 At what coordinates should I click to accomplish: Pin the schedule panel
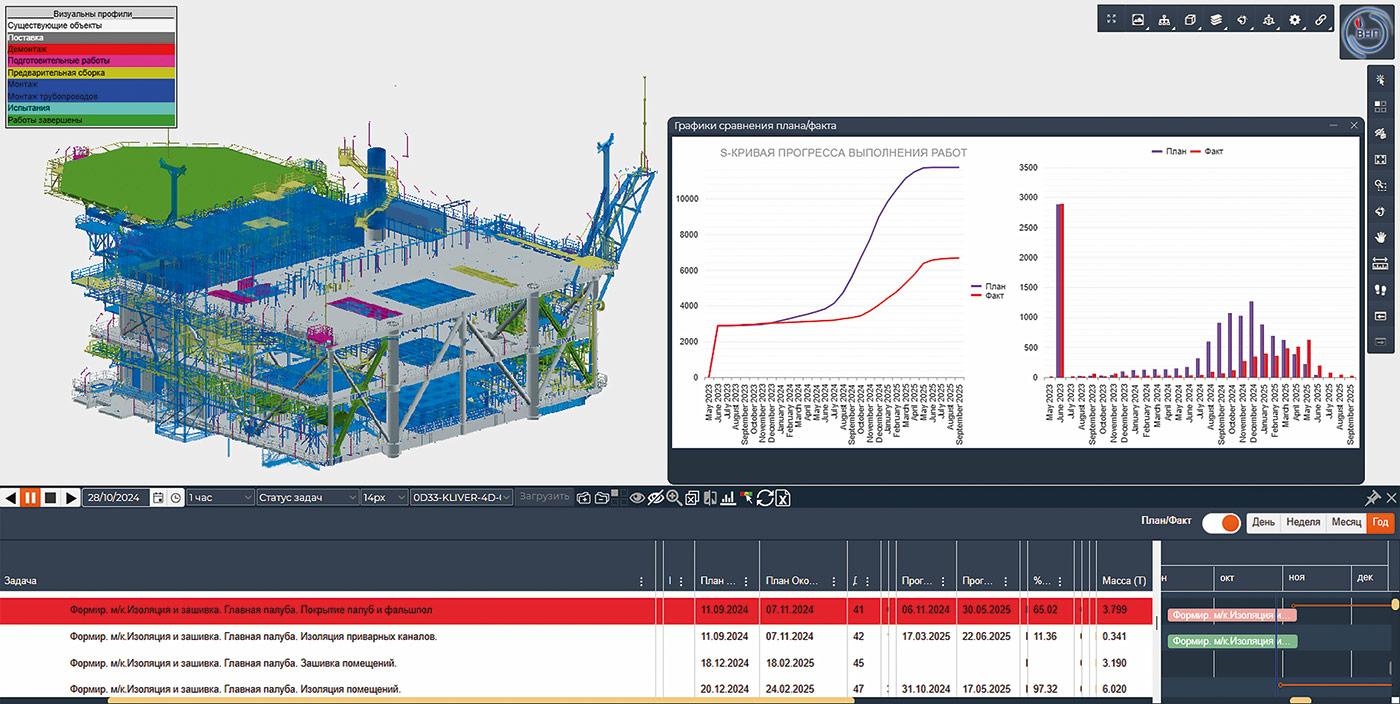click(1372, 498)
